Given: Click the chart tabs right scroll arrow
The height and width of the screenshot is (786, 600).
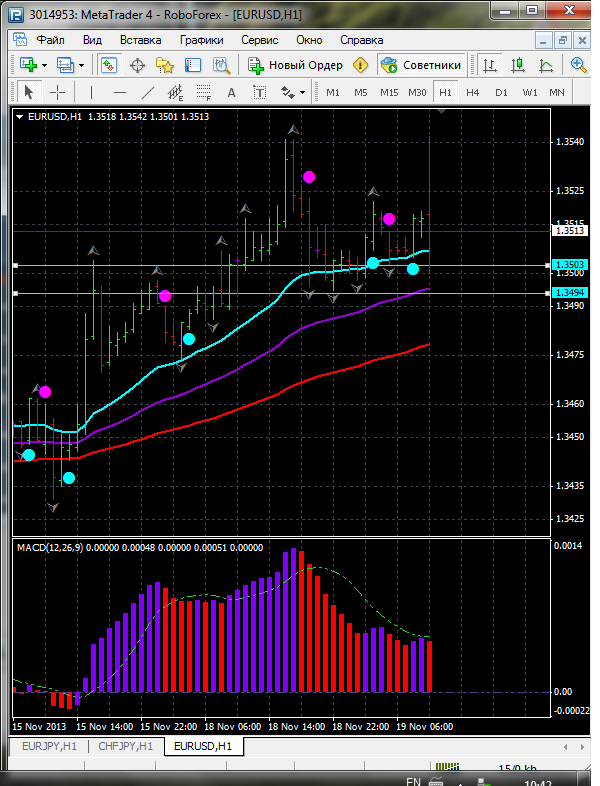Looking at the screenshot, I should click(582, 747).
